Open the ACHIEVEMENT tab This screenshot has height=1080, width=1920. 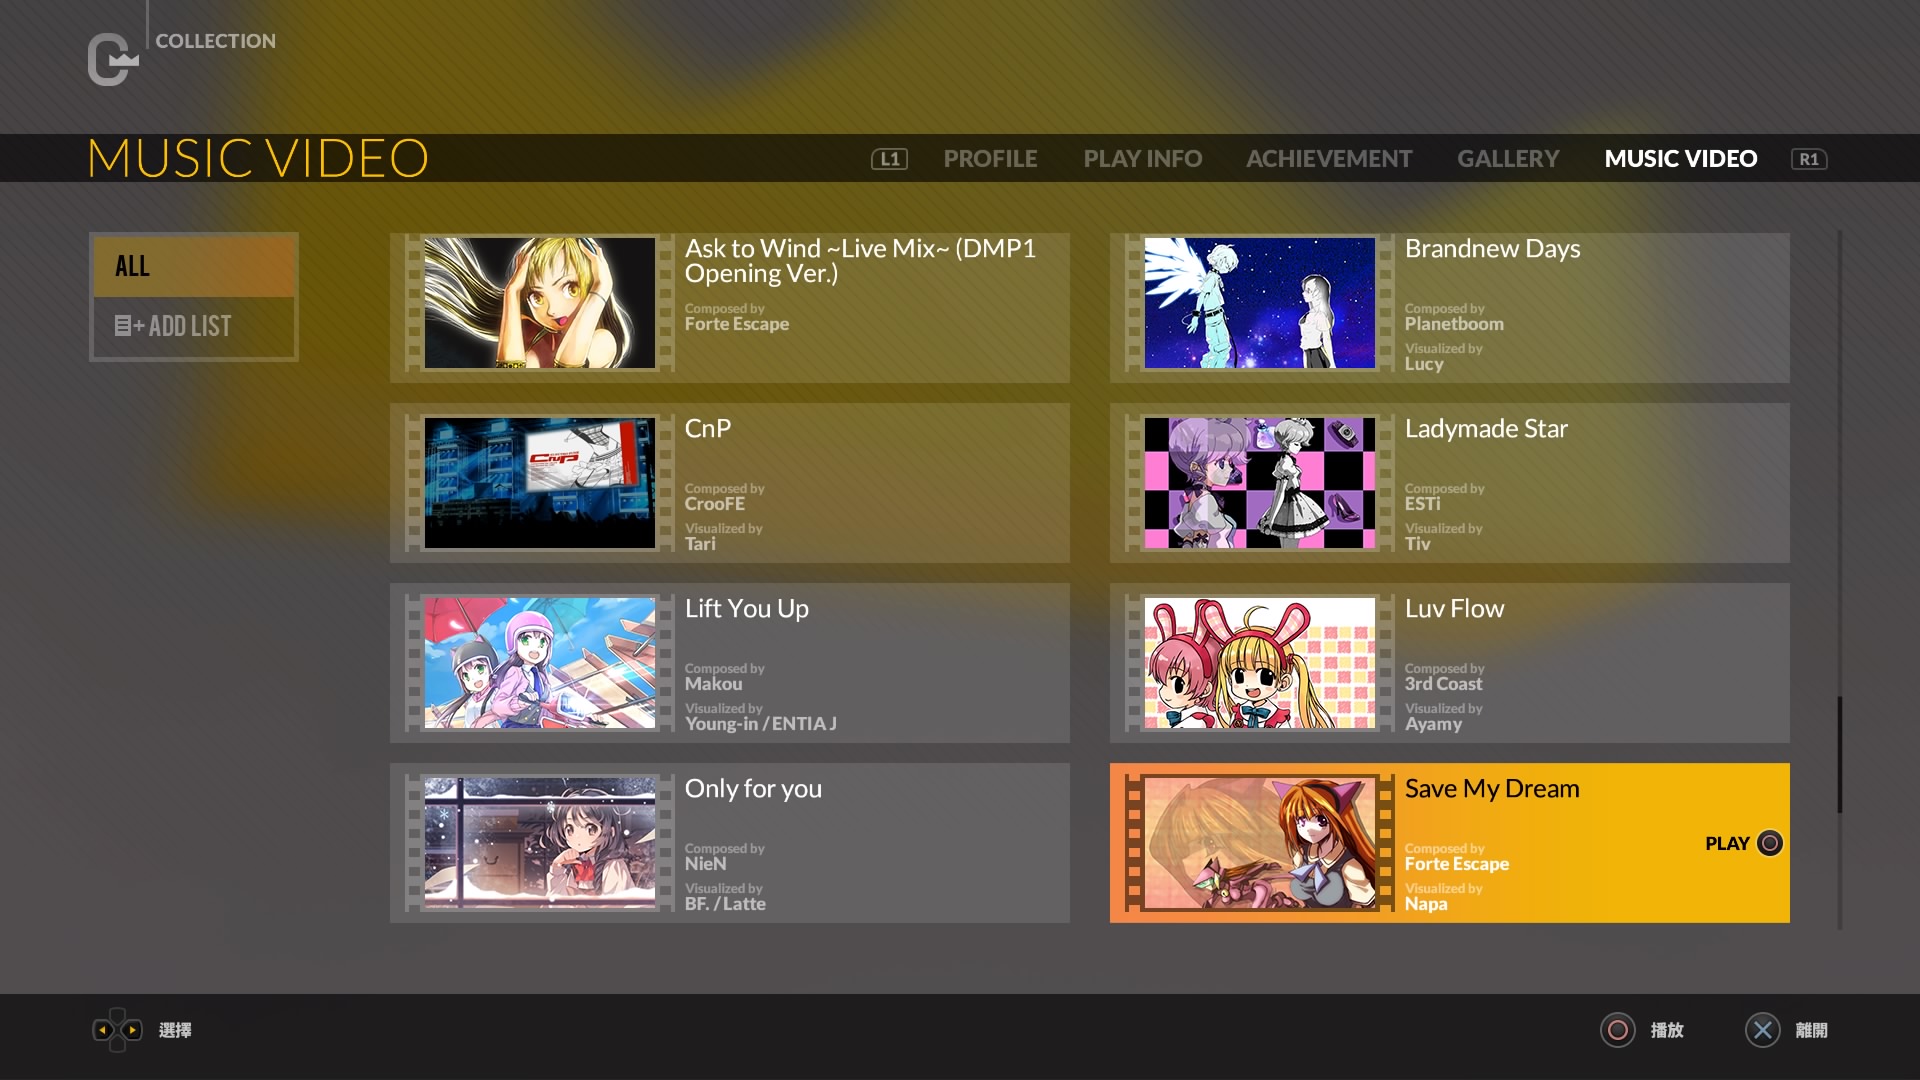pos(1329,159)
